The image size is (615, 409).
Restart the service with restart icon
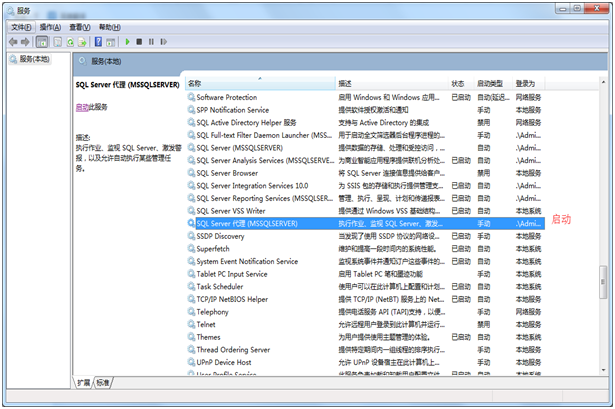[164, 42]
